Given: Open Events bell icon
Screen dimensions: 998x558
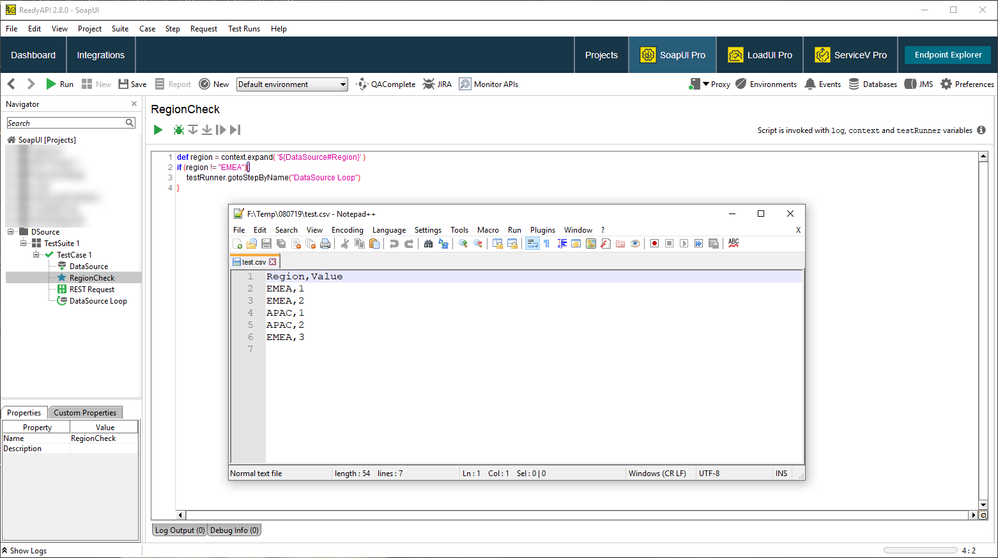Looking at the screenshot, I should tap(822, 85).
